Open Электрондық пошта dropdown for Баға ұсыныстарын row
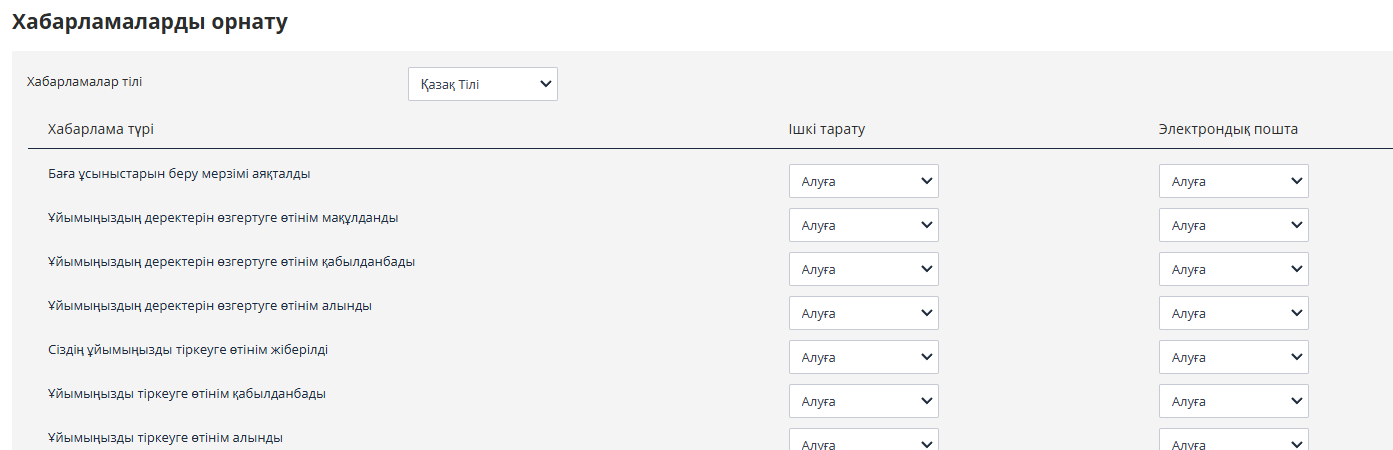This screenshot has height=450, width=1393. pos(1233,181)
